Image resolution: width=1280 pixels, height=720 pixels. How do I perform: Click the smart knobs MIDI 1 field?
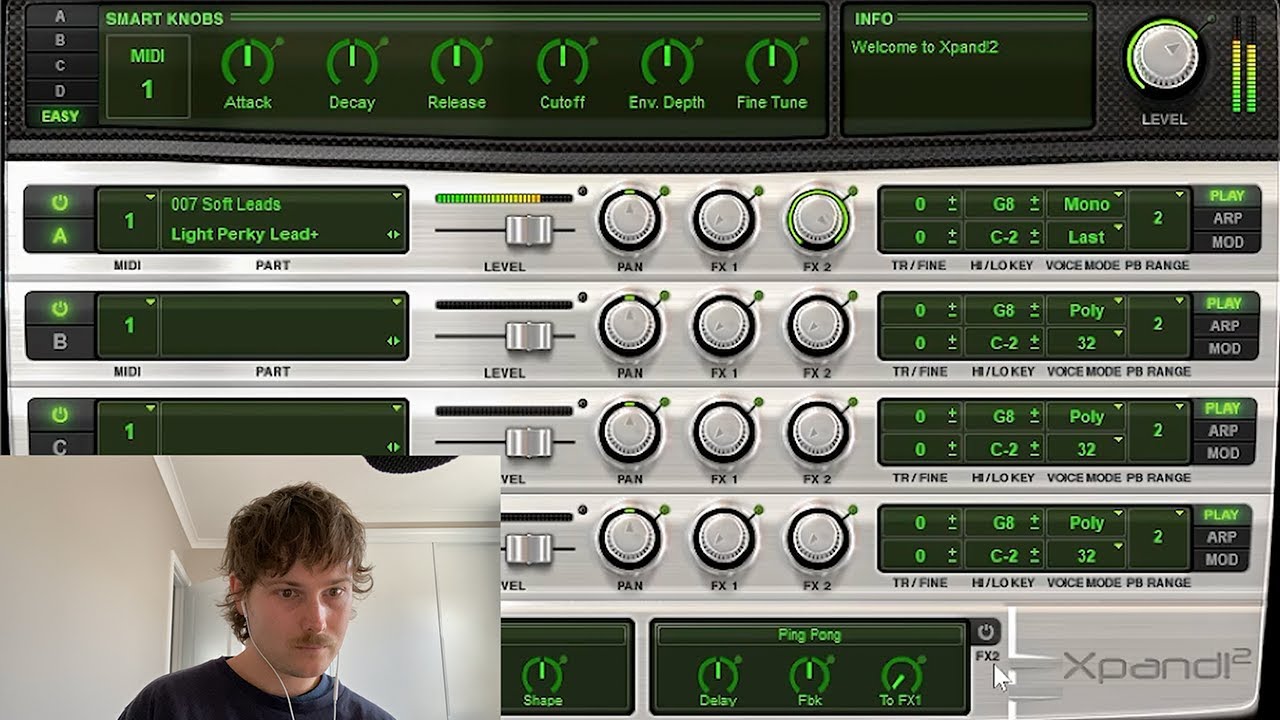click(147, 76)
